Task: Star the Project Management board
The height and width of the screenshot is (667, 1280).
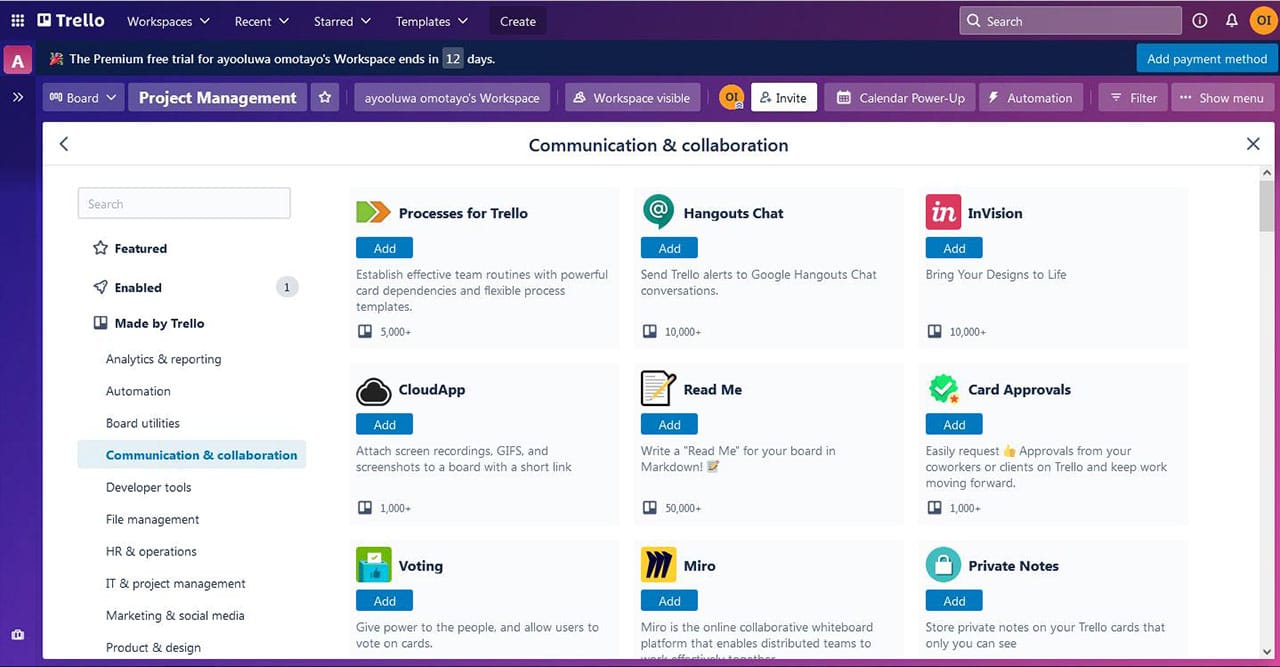Action: (324, 97)
